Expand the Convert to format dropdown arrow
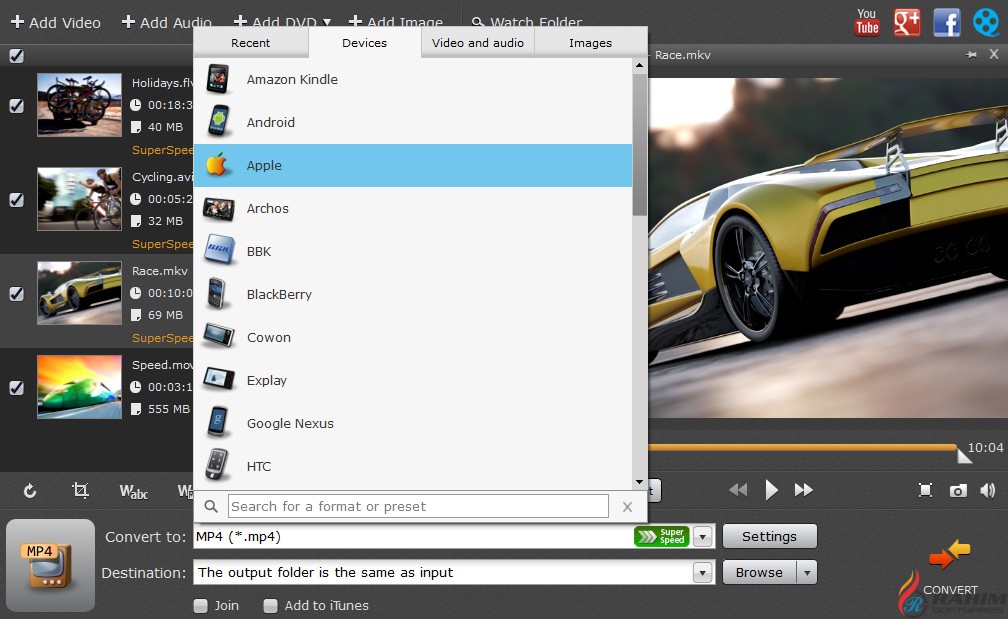Viewport: 1008px width, 619px height. 703,537
